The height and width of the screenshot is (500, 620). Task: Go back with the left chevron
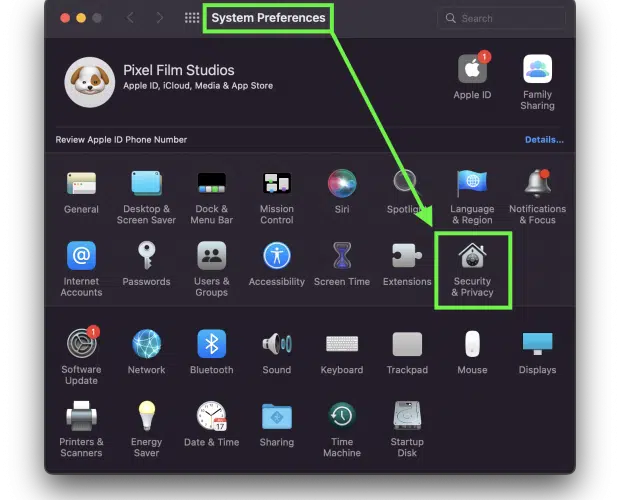tap(130, 18)
